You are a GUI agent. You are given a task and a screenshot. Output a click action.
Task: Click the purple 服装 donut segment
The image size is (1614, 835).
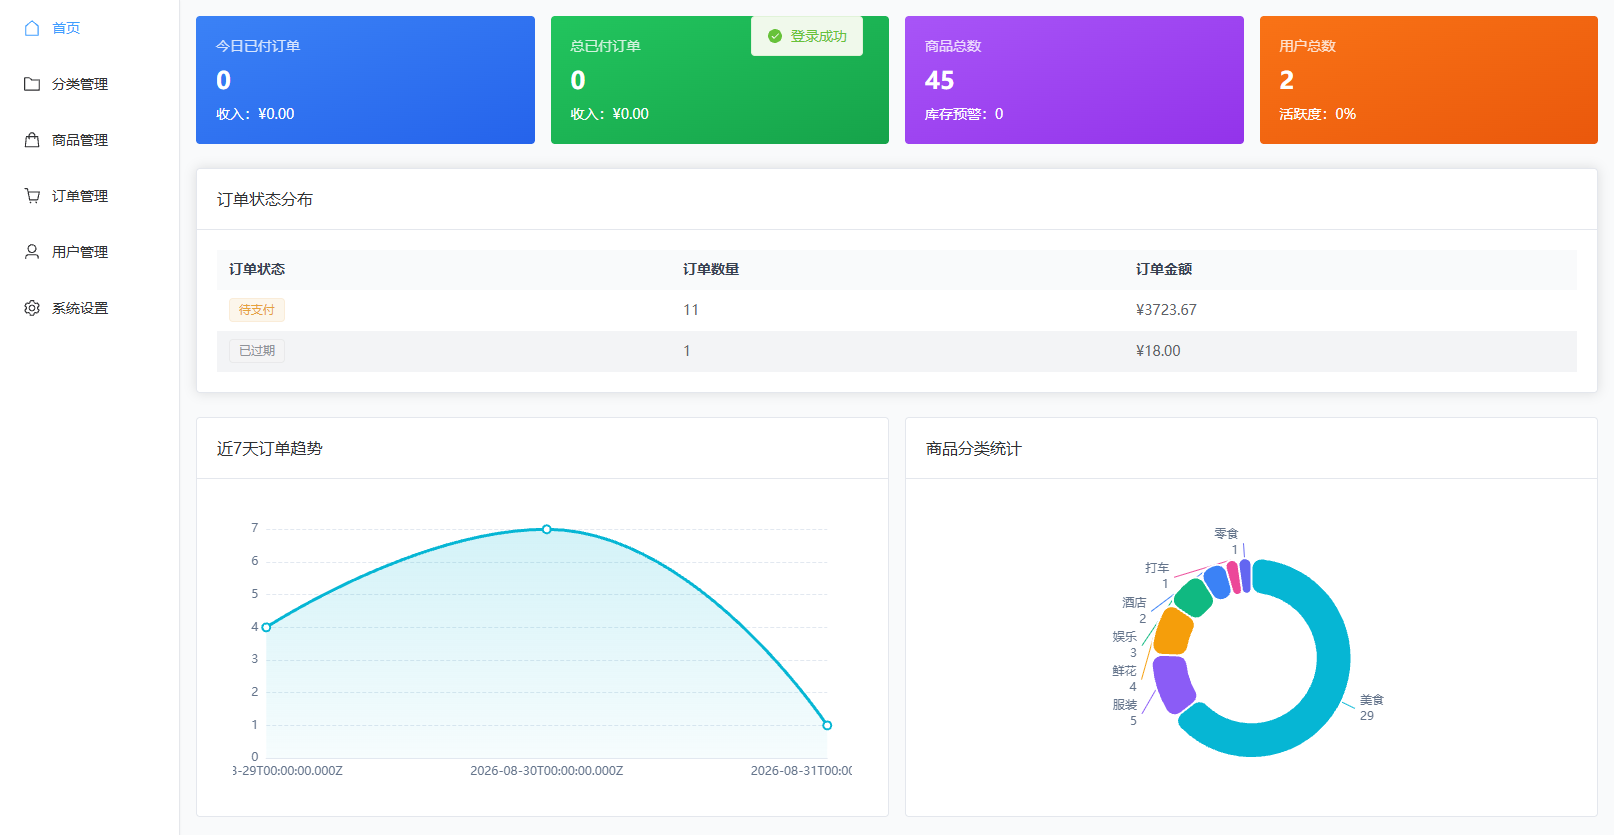tap(1173, 683)
